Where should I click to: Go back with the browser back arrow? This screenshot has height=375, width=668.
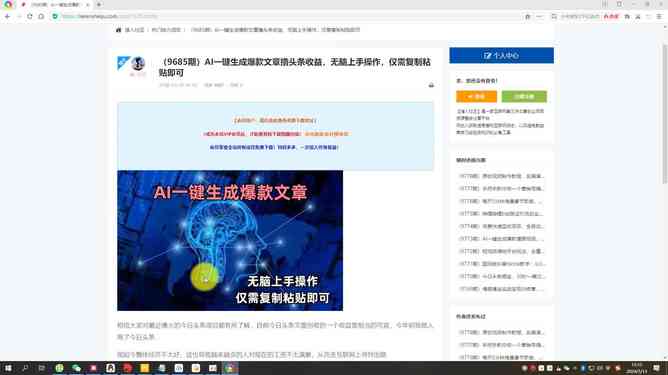7,16
